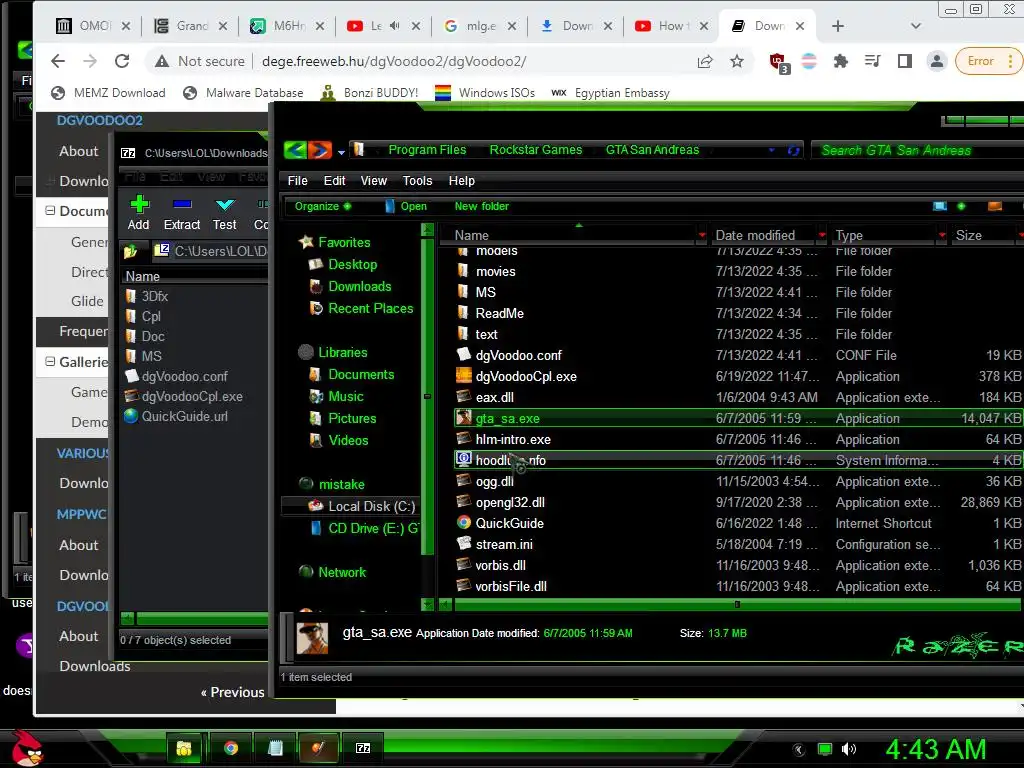Select QuickGuide.url in 7-Zip list
1024x768 pixels.
[x=184, y=417]
